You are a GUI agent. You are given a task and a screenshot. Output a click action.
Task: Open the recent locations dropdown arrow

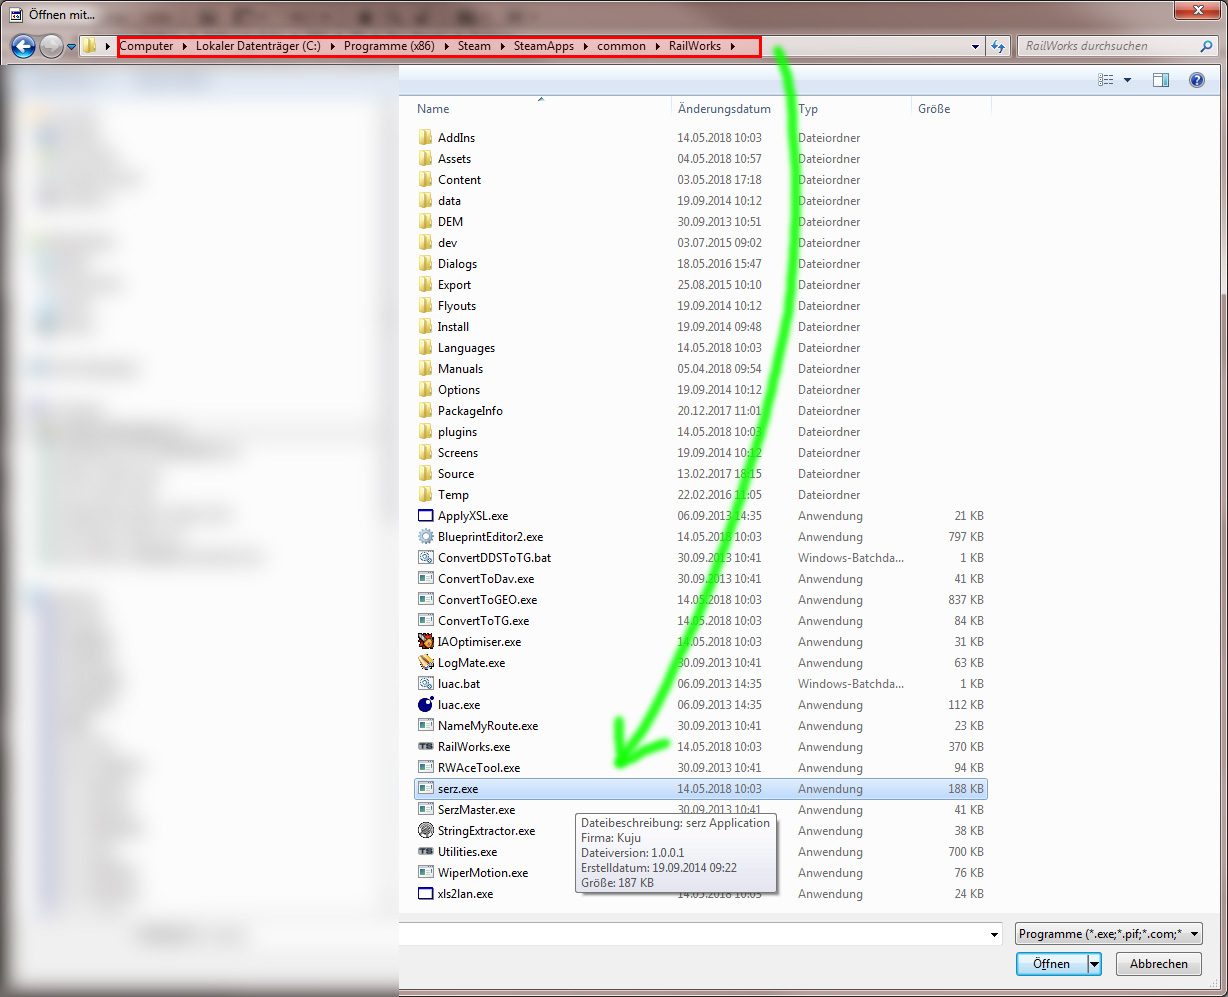tap(71, 47)
